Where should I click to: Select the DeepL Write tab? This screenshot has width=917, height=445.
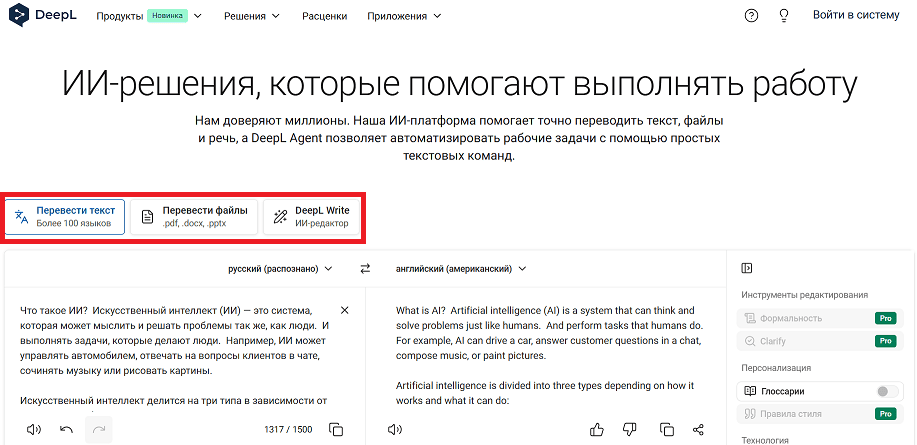tap(311, 217)
